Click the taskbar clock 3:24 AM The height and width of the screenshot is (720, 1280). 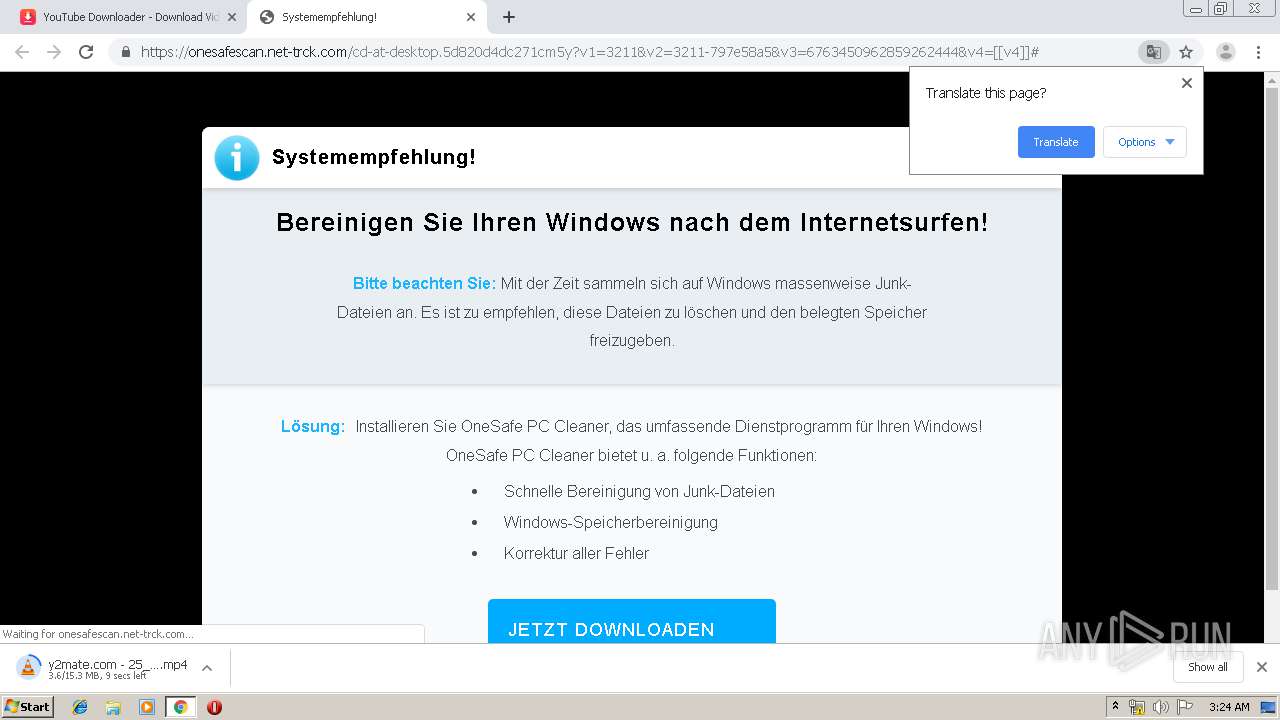point(1229,707)
